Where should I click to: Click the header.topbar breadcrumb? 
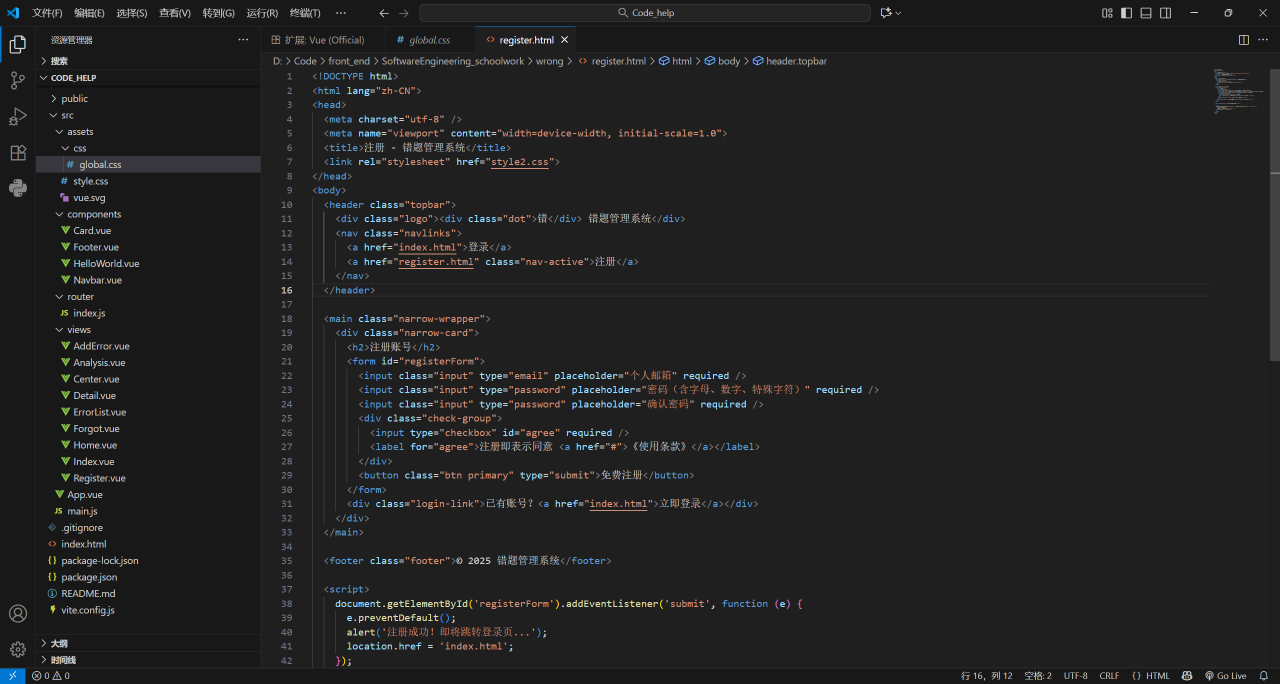coord(790,61)
